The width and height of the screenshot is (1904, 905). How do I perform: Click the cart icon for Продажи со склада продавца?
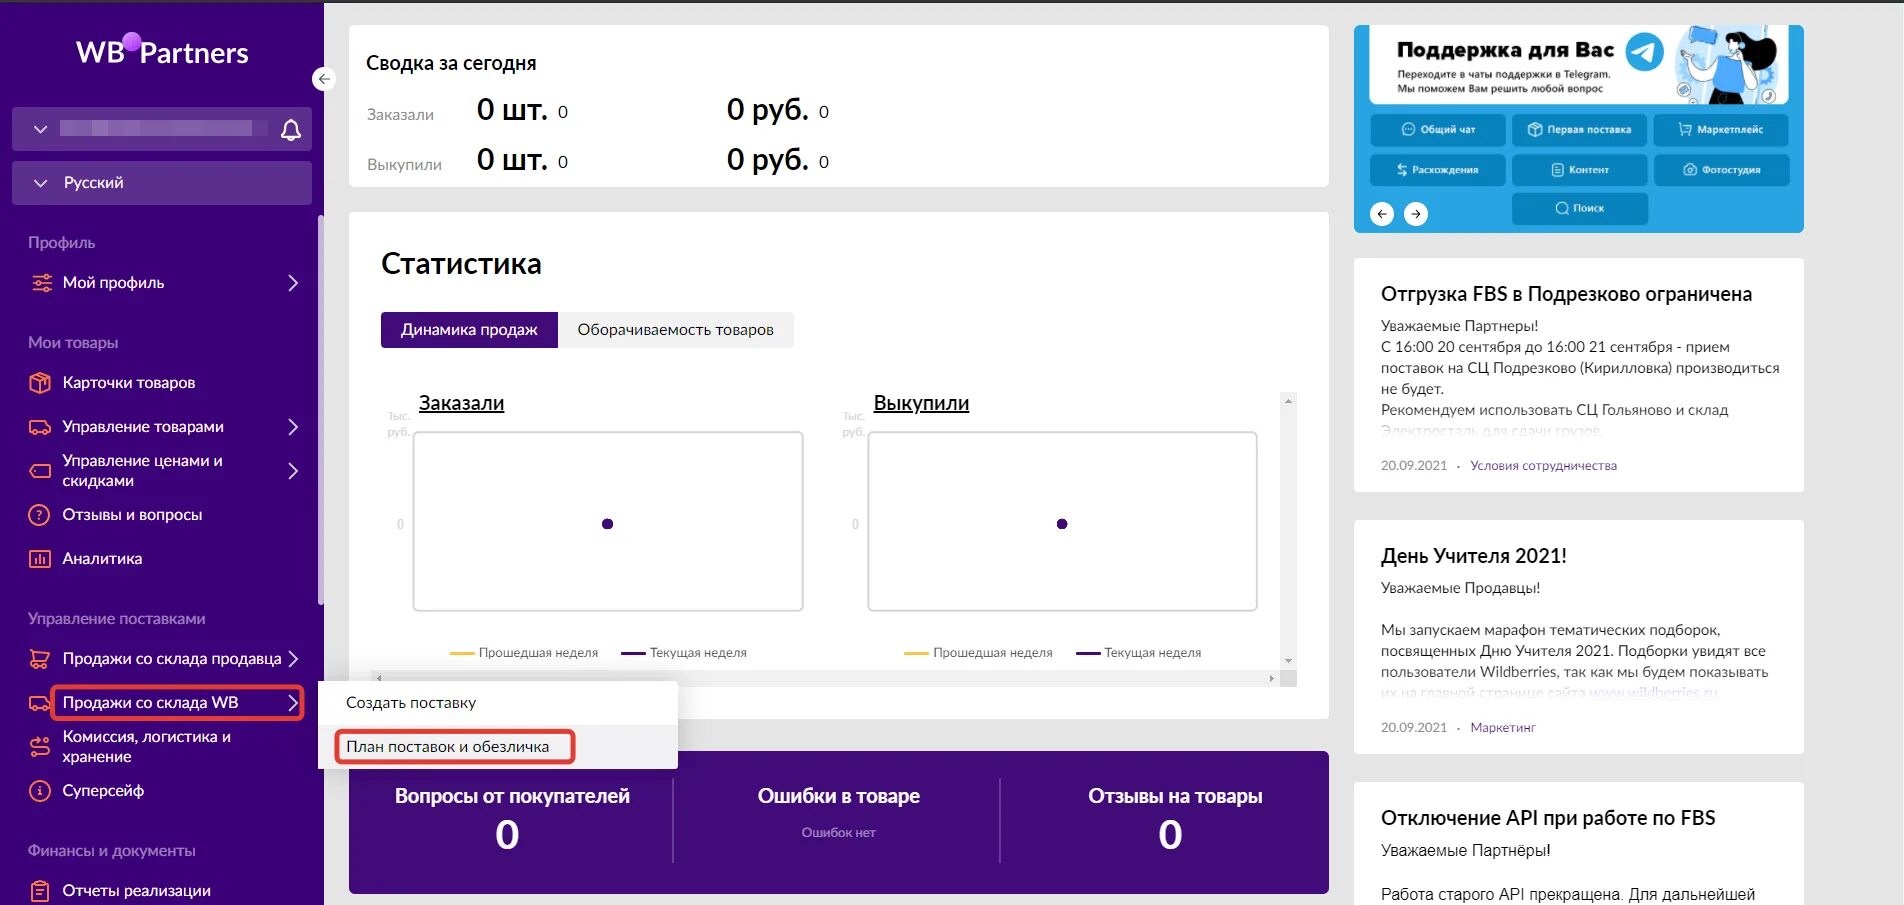pos(40,659)
